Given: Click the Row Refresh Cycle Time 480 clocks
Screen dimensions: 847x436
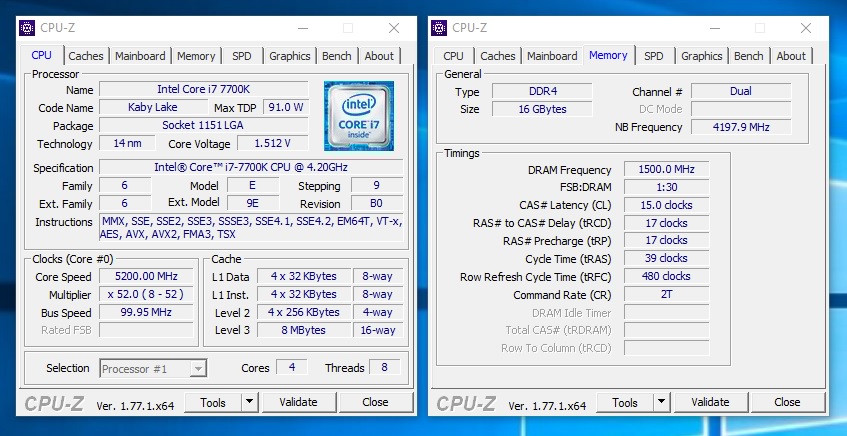Looking at the screenshot, I should (667, 276).
